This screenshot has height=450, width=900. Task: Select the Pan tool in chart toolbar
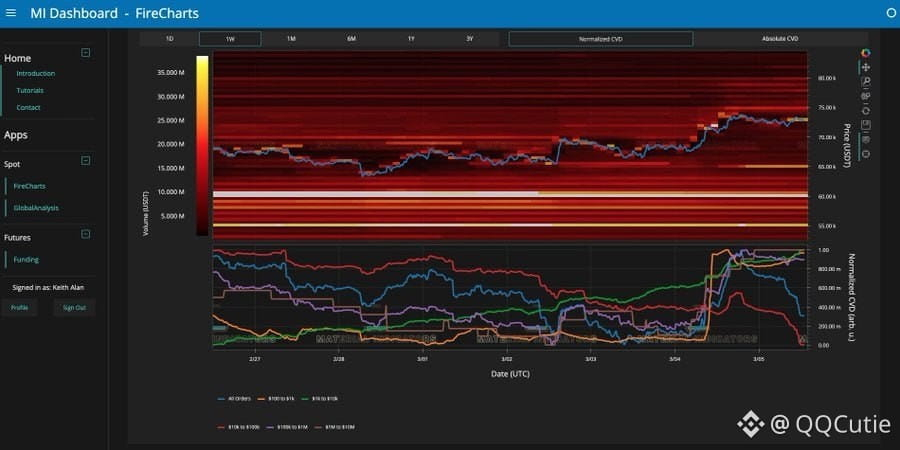click(x=866, y=67)
